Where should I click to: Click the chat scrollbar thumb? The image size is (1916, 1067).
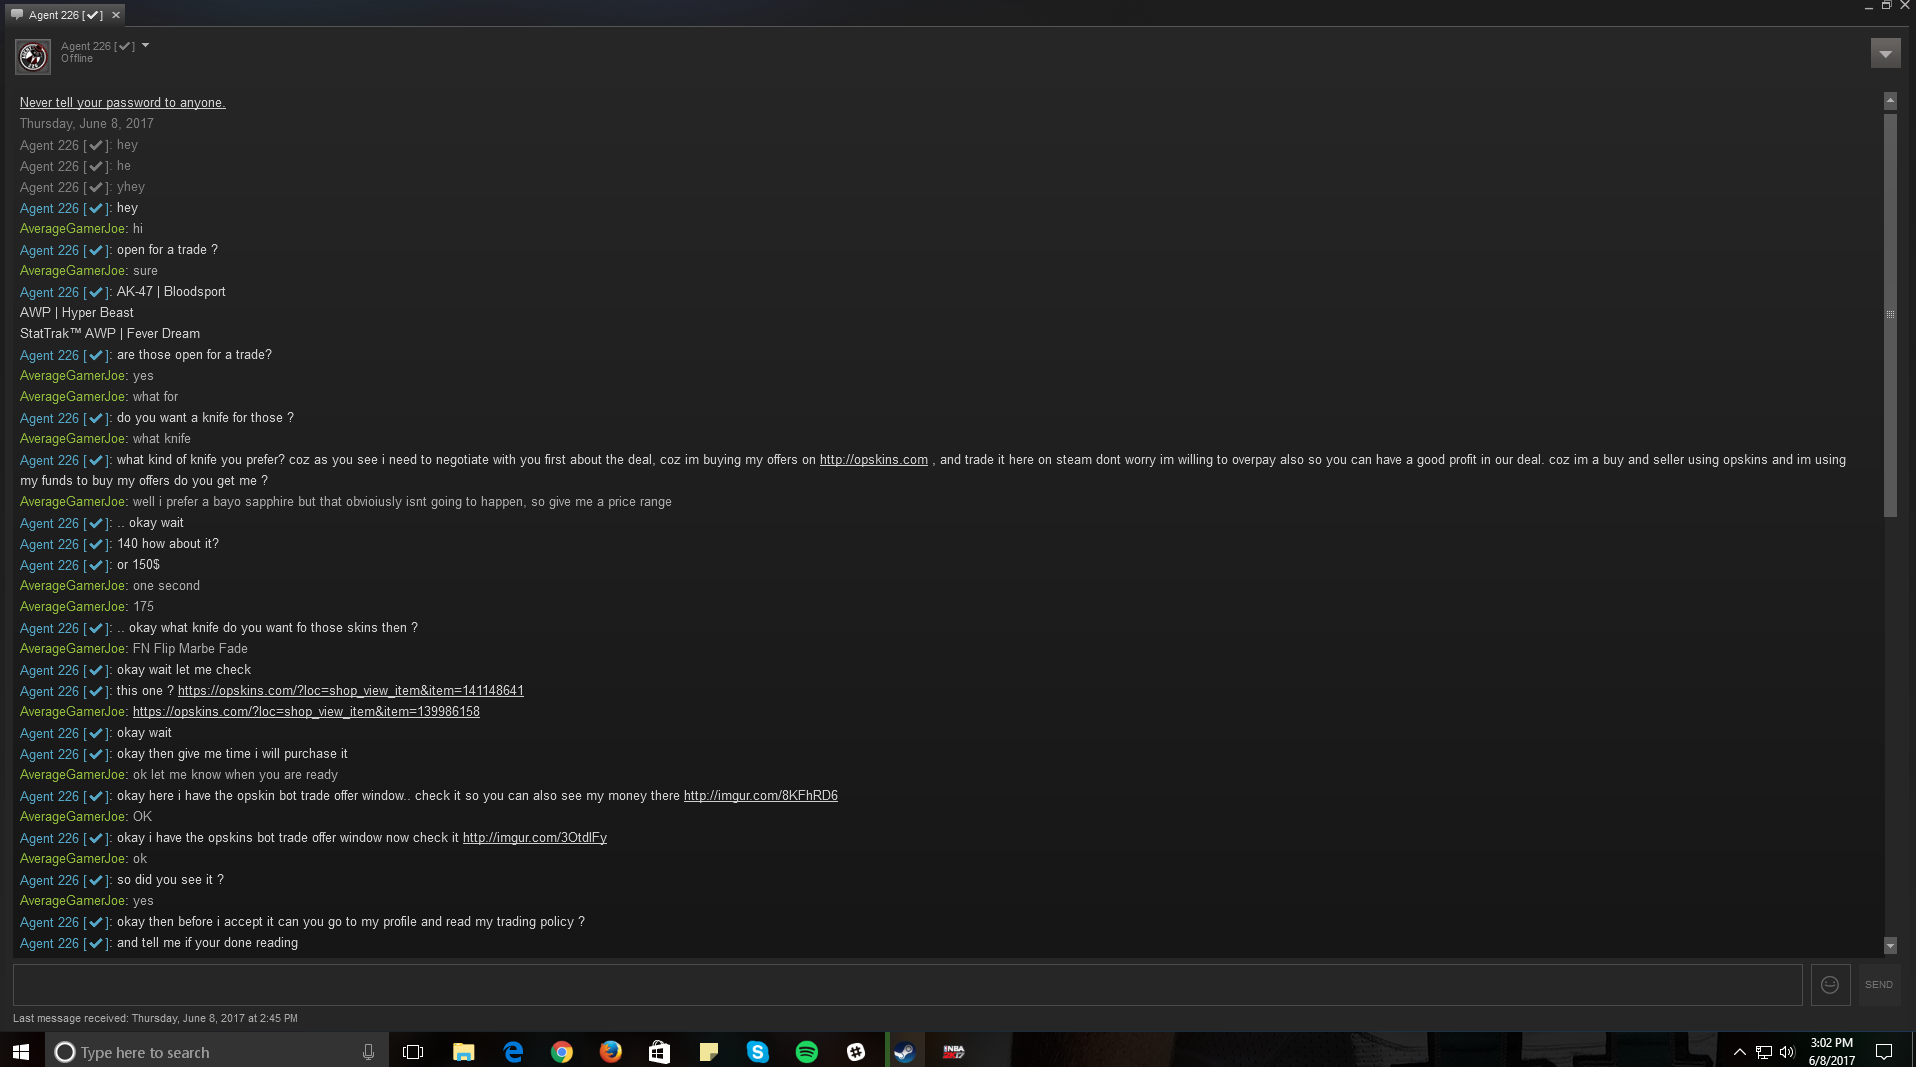click(x=1890, y=314)
